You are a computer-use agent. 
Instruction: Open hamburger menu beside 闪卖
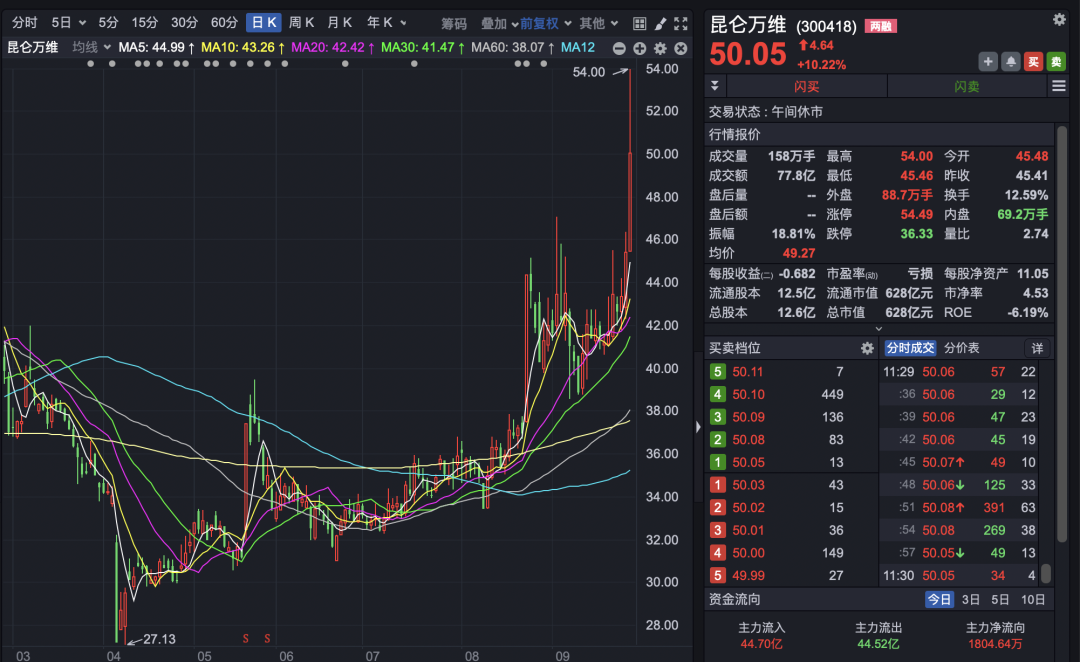click(1059, 85)
